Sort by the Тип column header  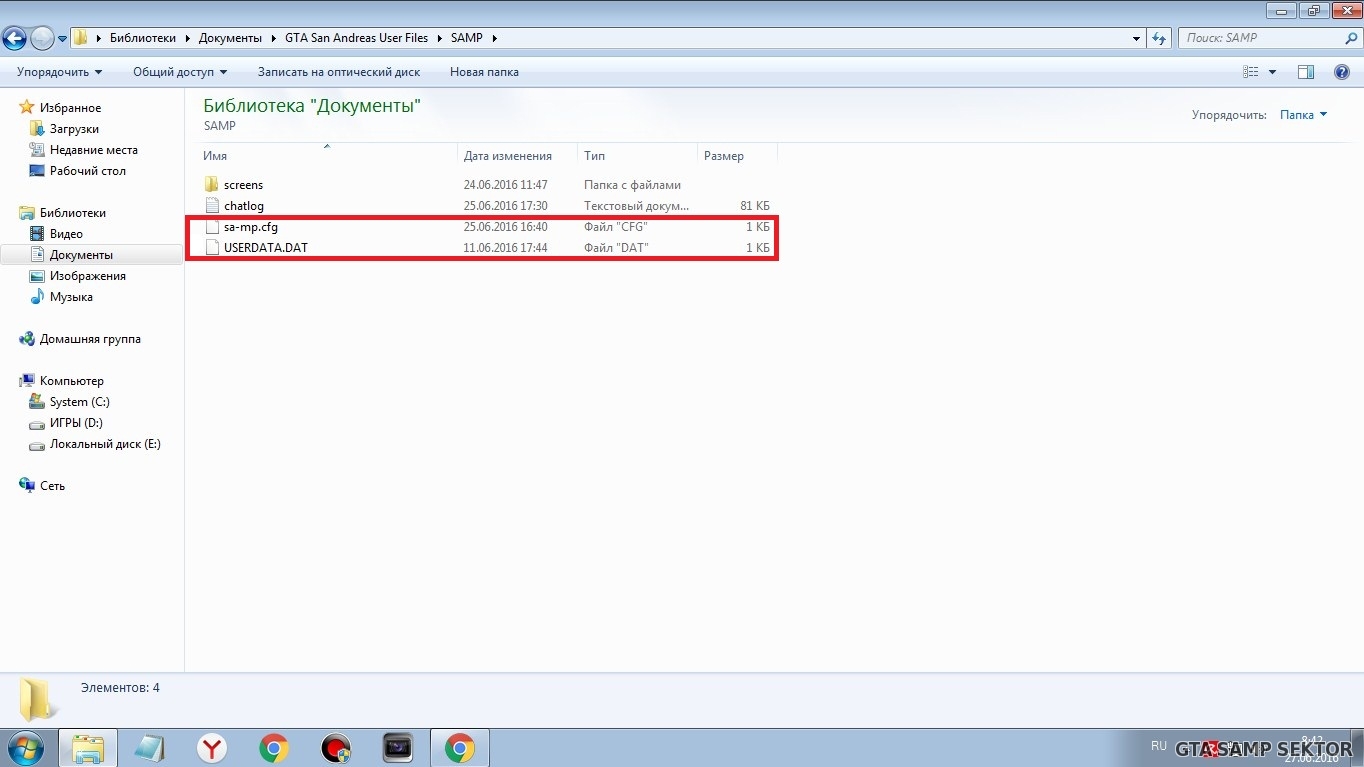pos(637,156)
